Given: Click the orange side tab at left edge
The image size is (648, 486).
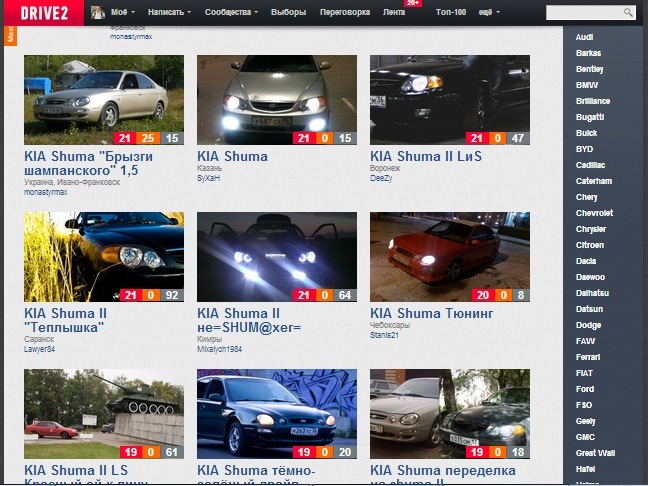Looking at the screenshot, I should coord(10,36).
